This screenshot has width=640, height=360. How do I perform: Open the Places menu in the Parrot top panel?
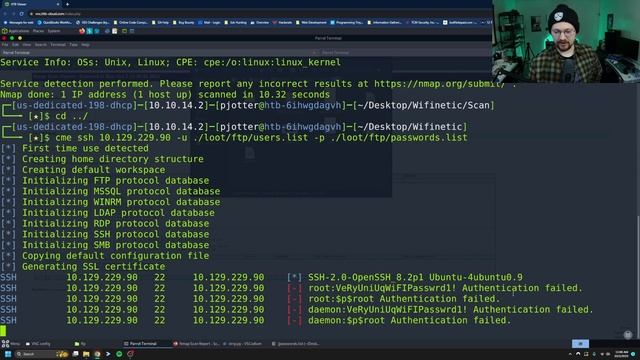coord(38,31)
